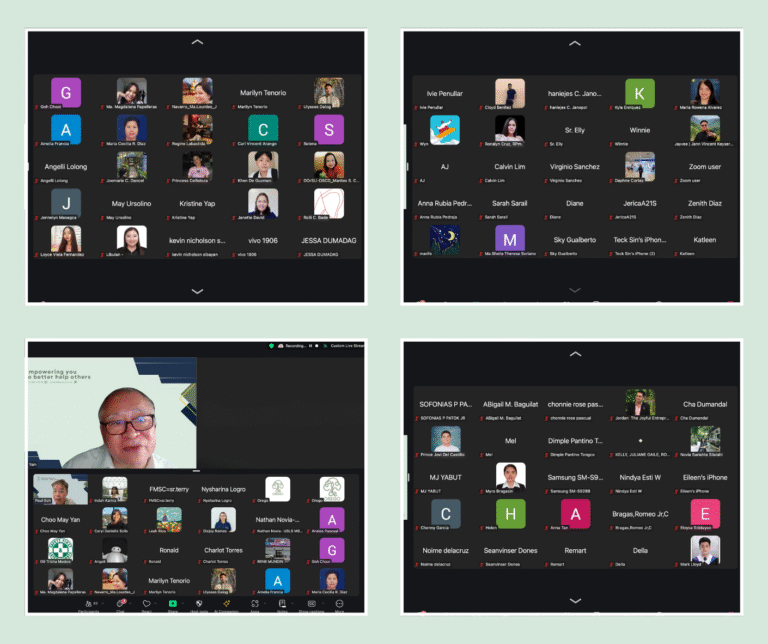Click up chevron in bottom-right window
Image resolution: width=768 pixels, height=644 pixels.
coord(576,354)
